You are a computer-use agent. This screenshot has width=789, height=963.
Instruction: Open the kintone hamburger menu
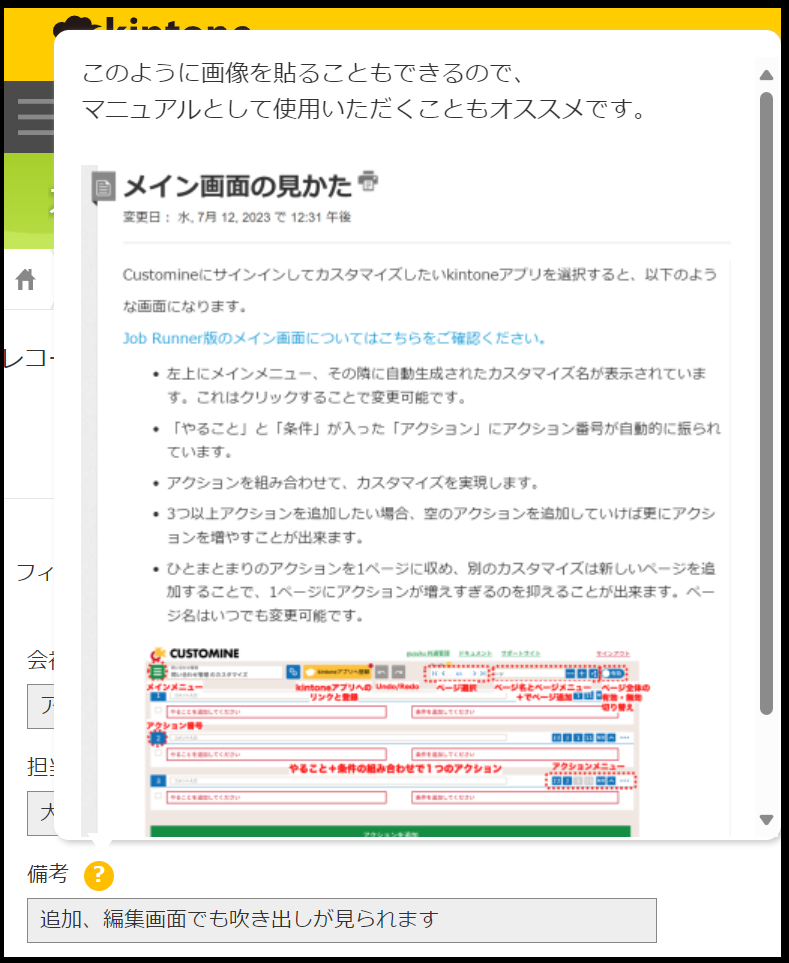coord(34,117)
